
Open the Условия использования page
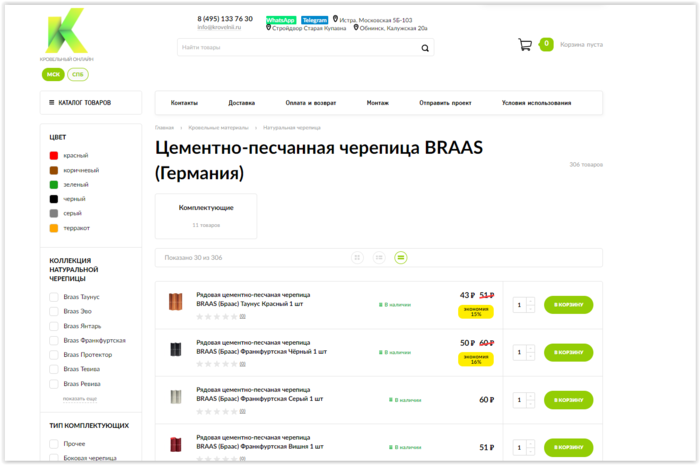(536, 103)
